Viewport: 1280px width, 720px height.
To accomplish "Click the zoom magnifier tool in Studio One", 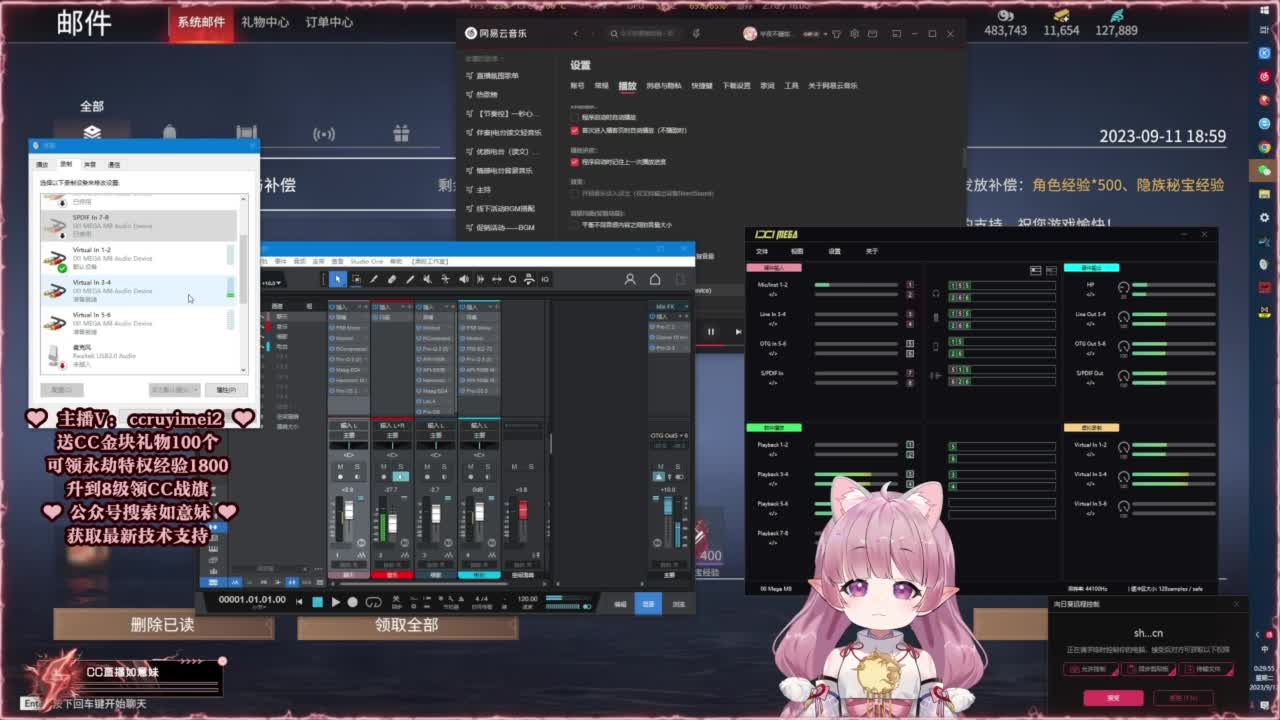I will point(513,279).
